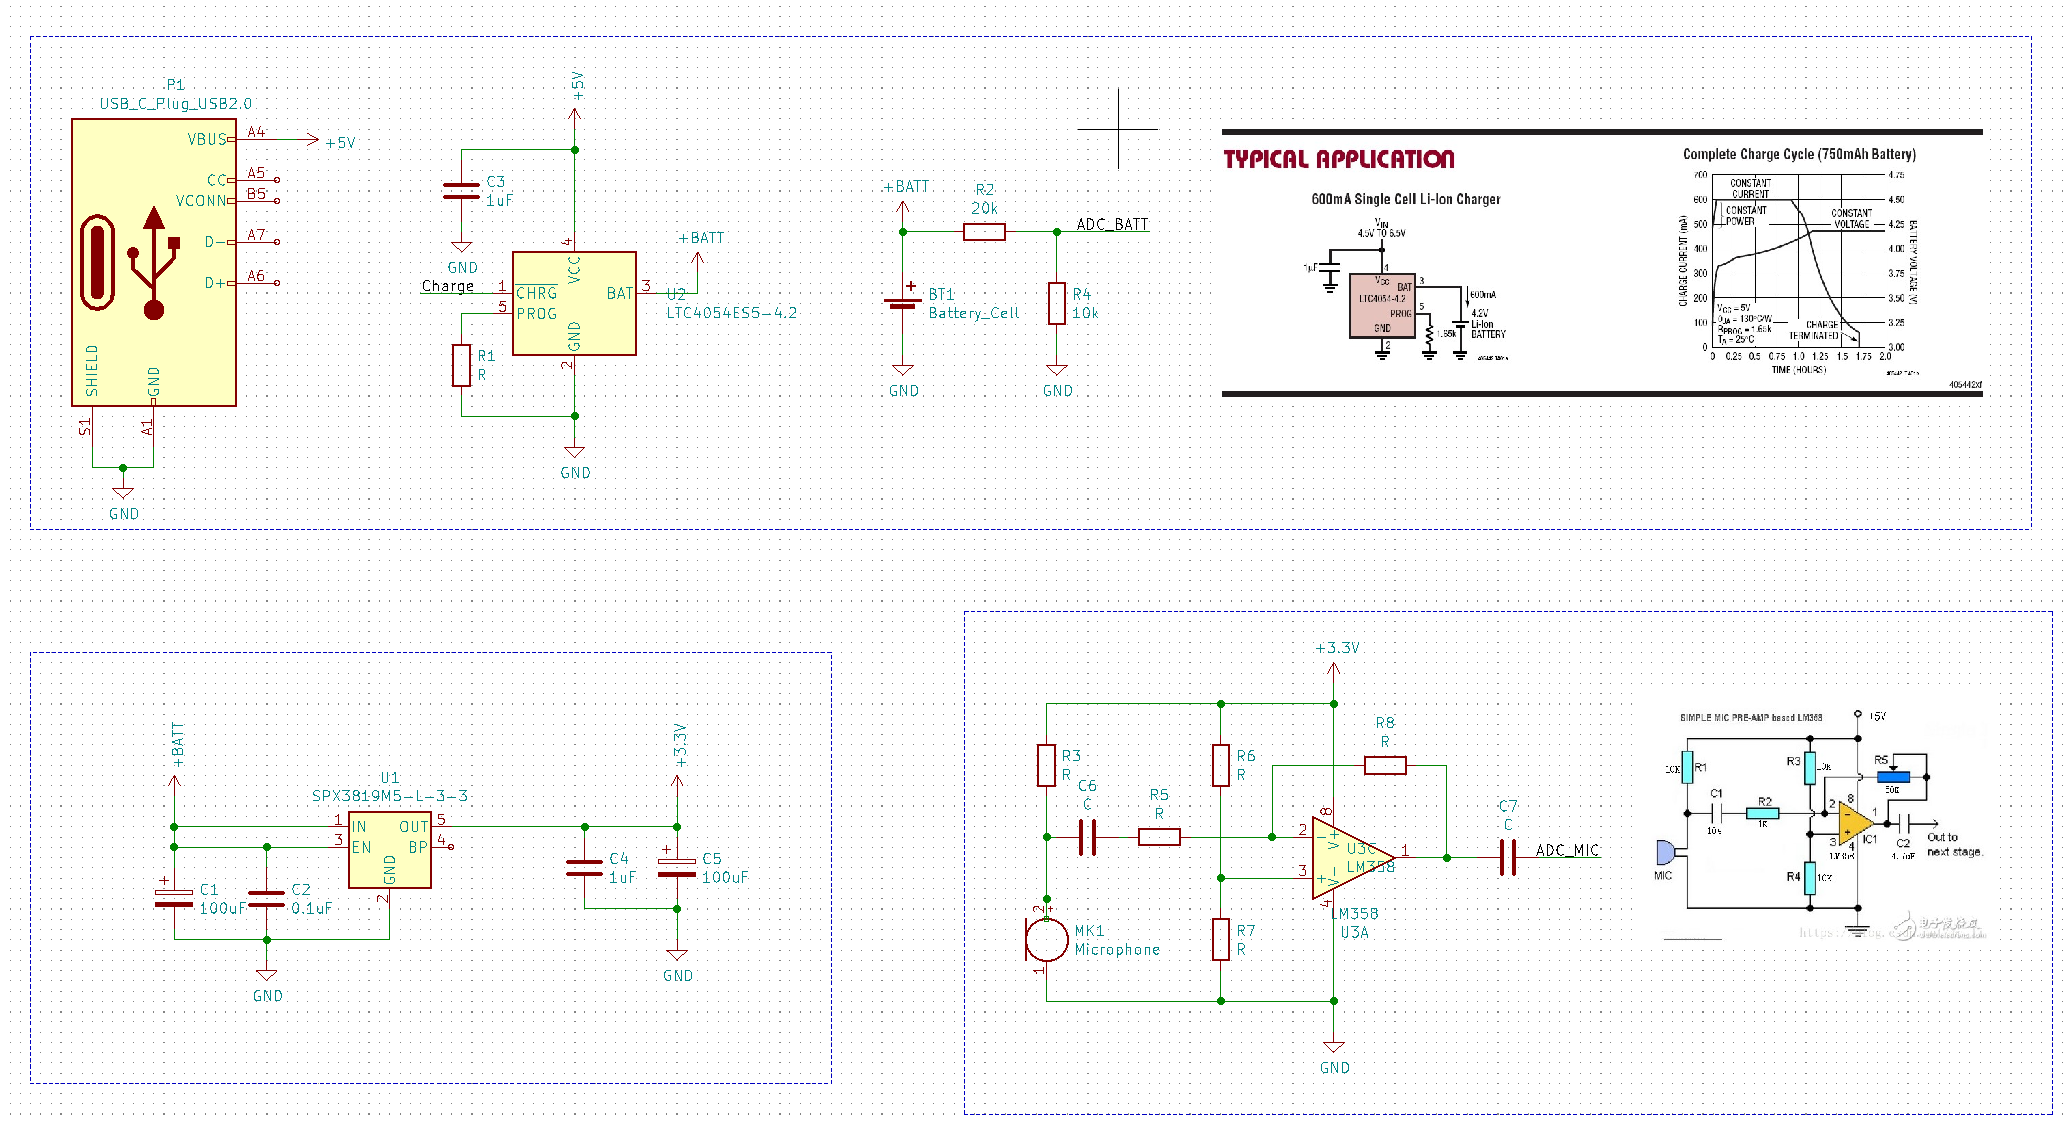Select the +BATT power symbol above the battery
Screen dimensions: 2067x1122
[904, 200]
